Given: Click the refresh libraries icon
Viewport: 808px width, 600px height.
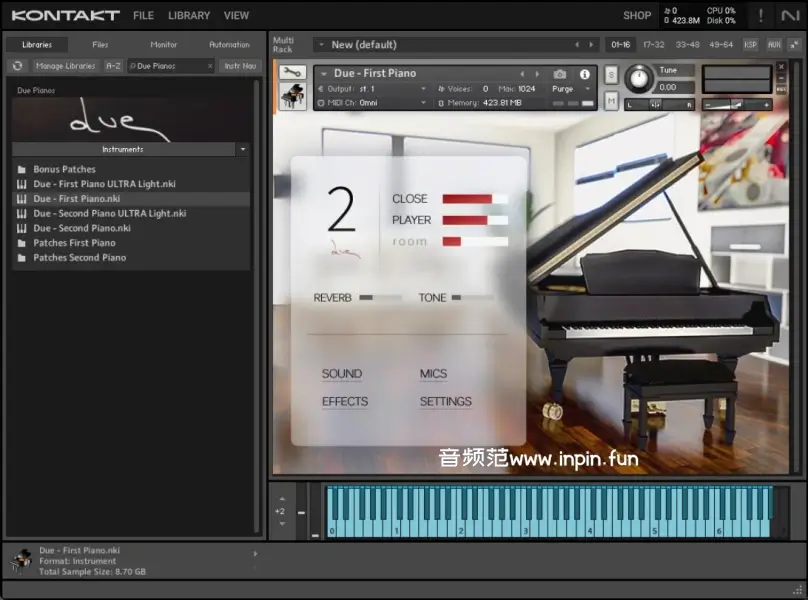Looking at the screenshot, I should pos(17,66).
